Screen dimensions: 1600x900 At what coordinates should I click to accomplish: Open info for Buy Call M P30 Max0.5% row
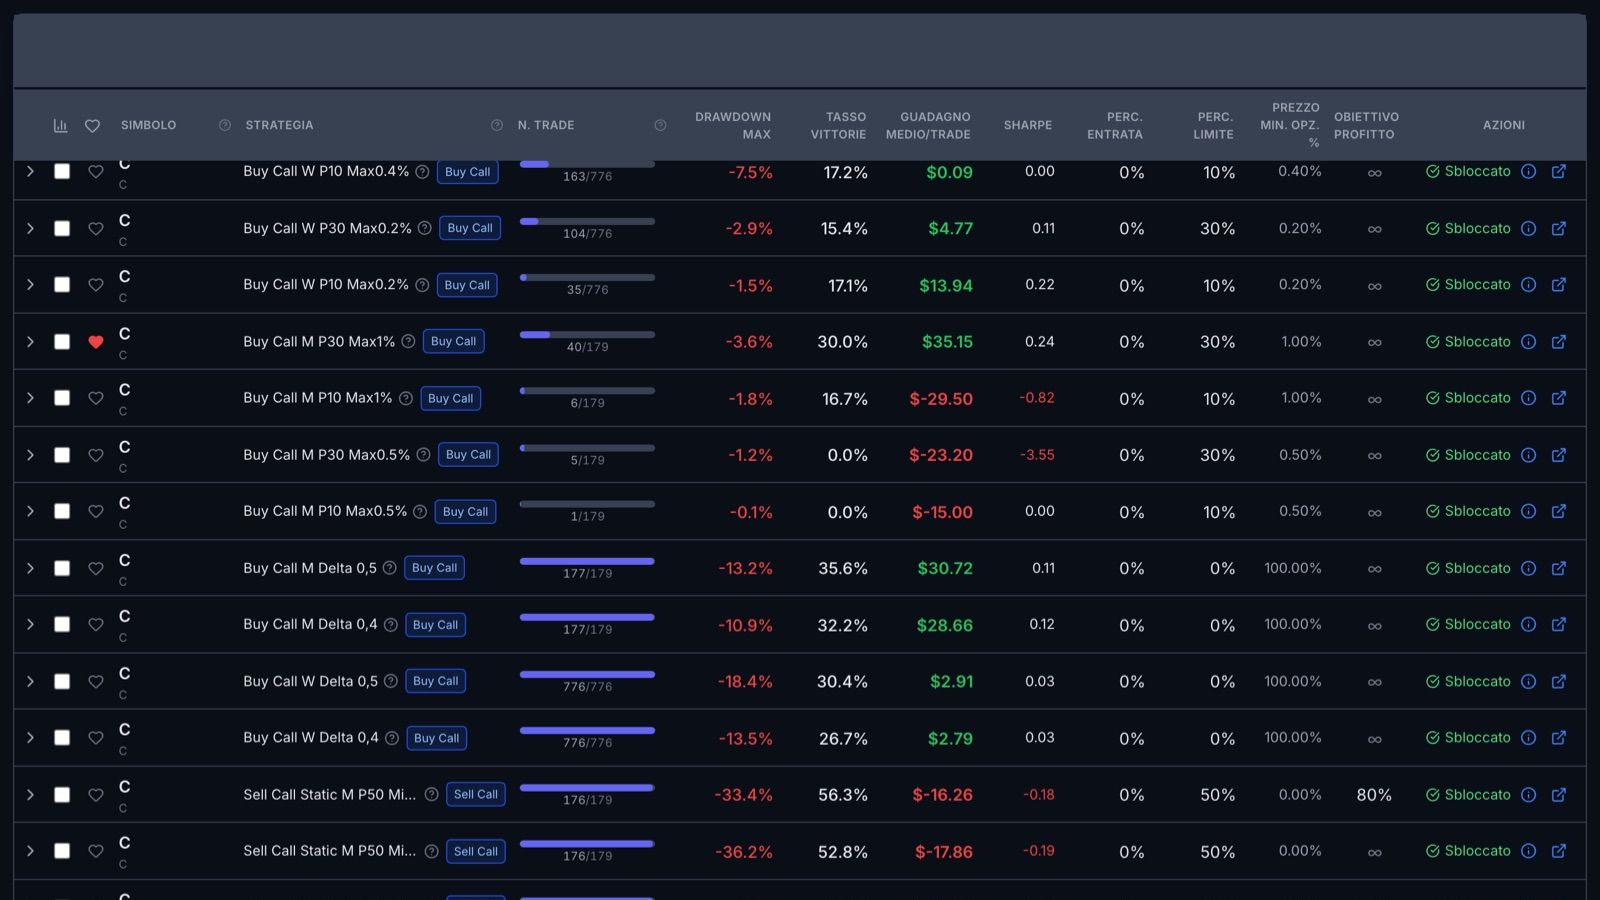click(1528, 455)
